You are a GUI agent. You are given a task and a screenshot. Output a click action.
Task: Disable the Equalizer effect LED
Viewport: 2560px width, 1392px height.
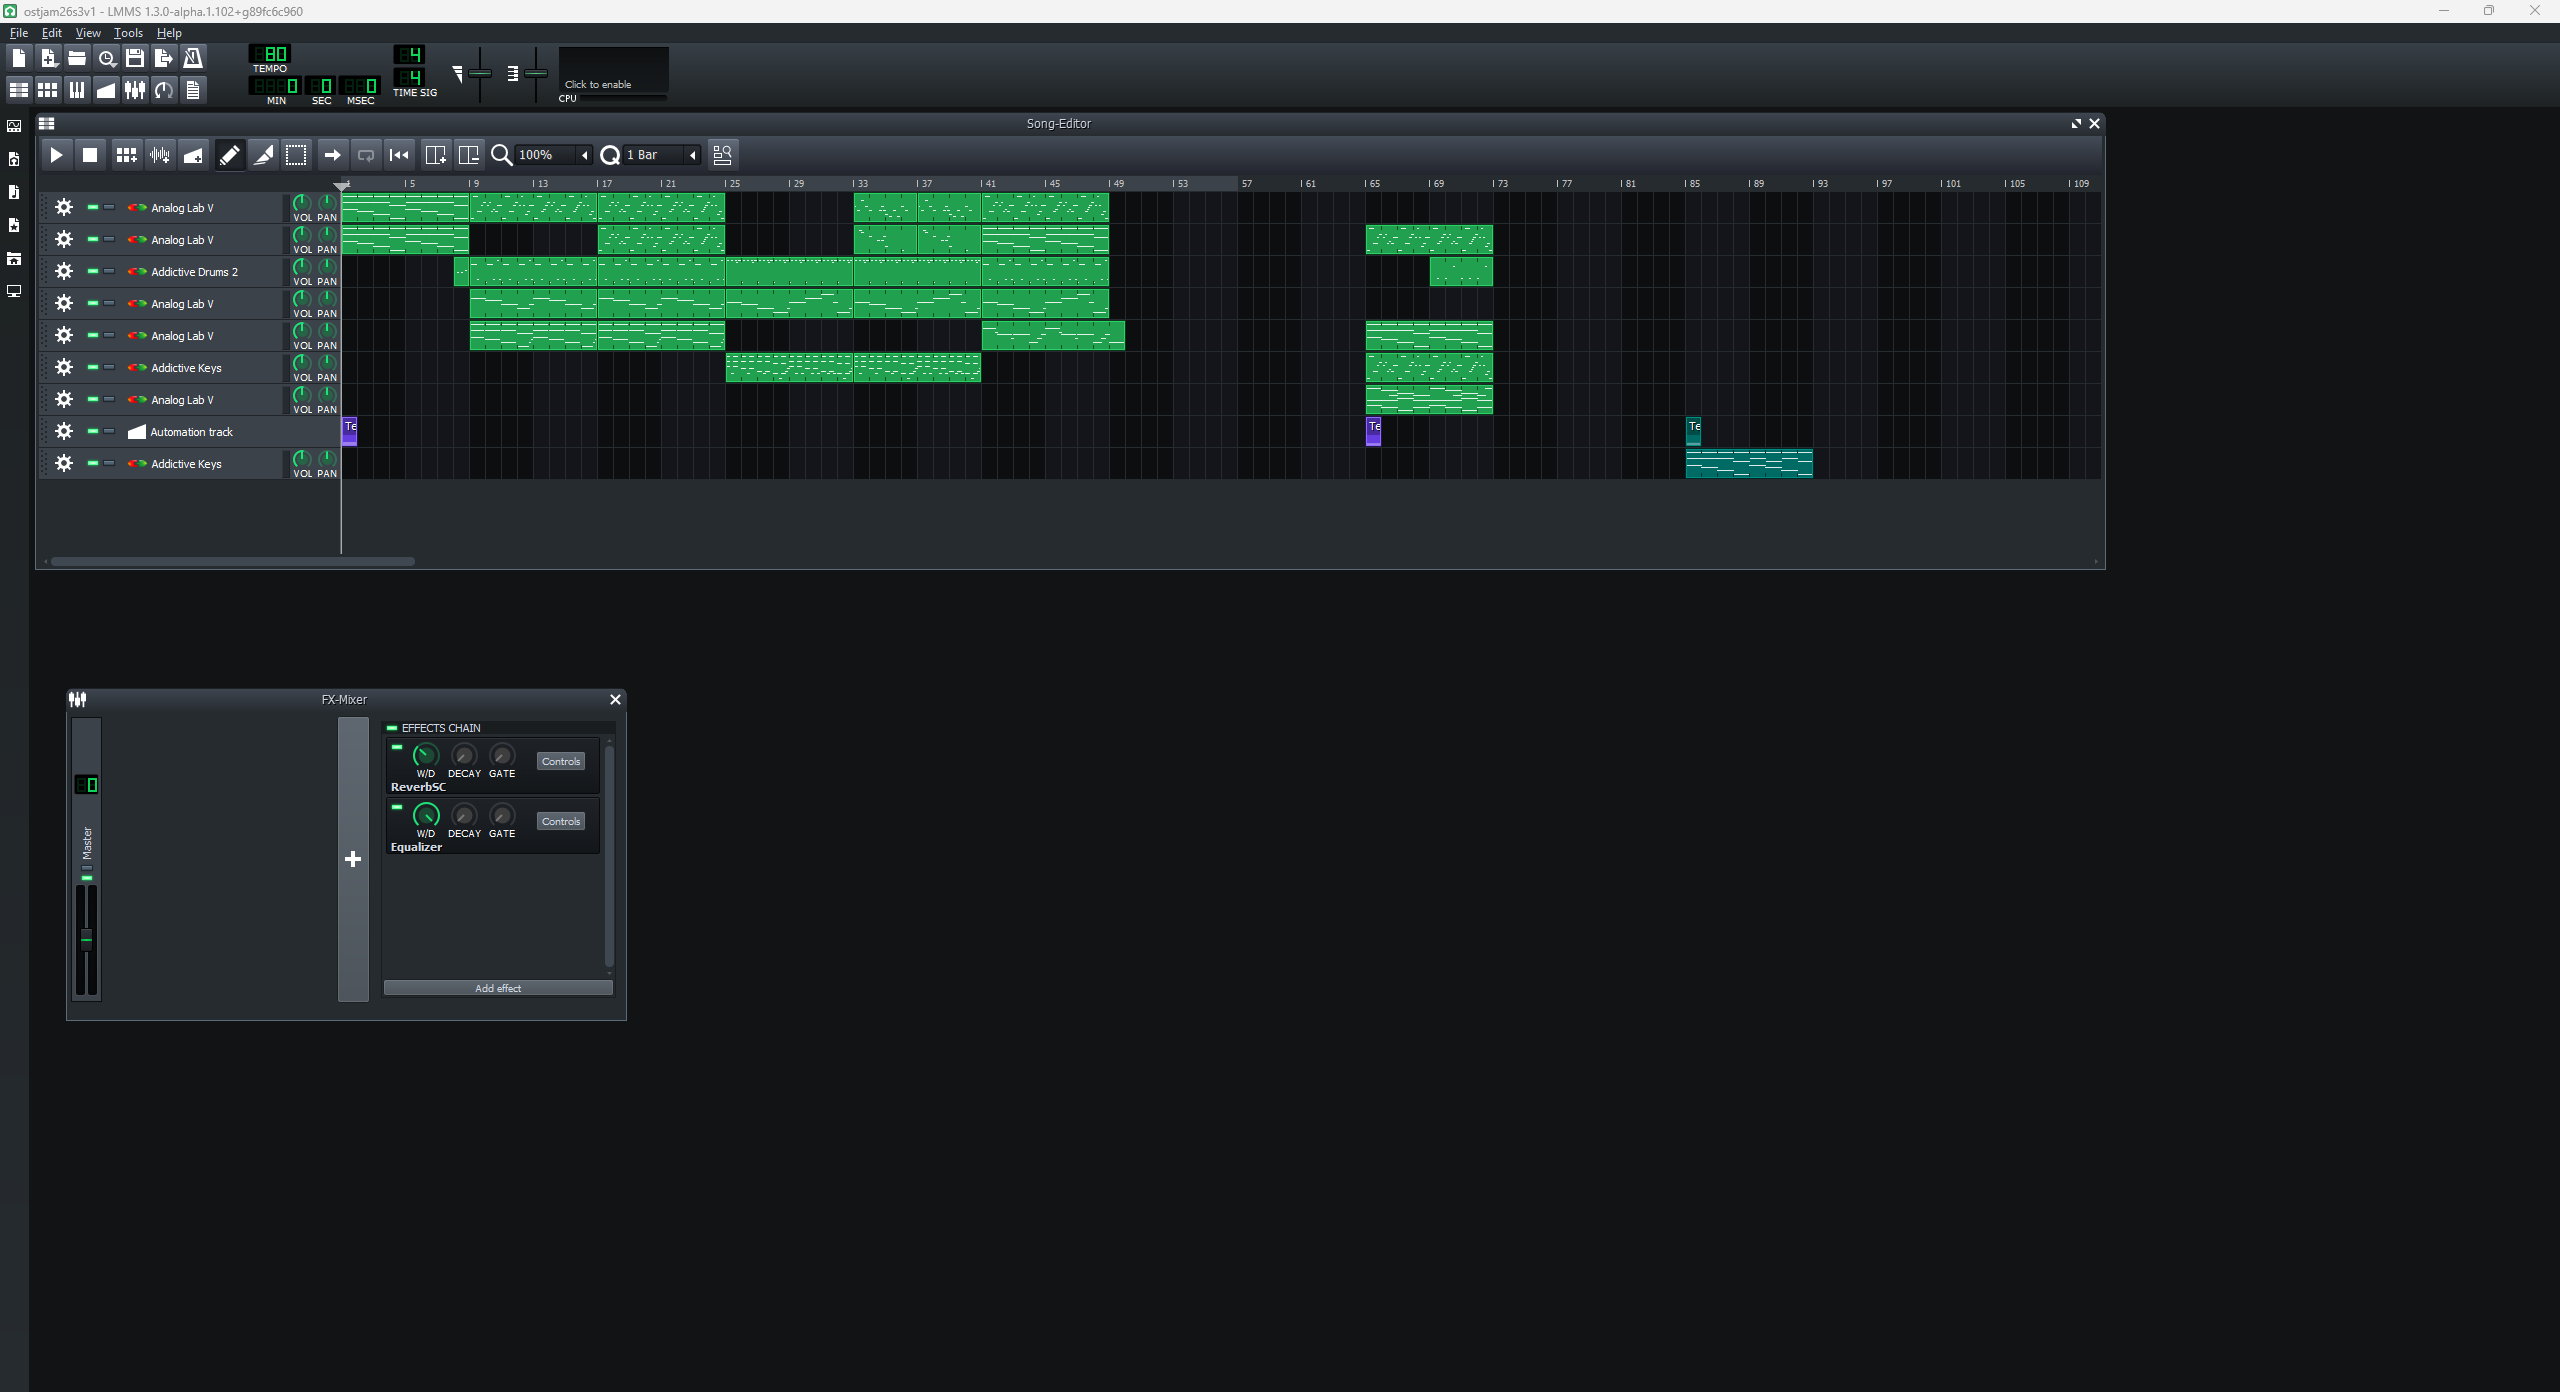click(x=397, y=807)
